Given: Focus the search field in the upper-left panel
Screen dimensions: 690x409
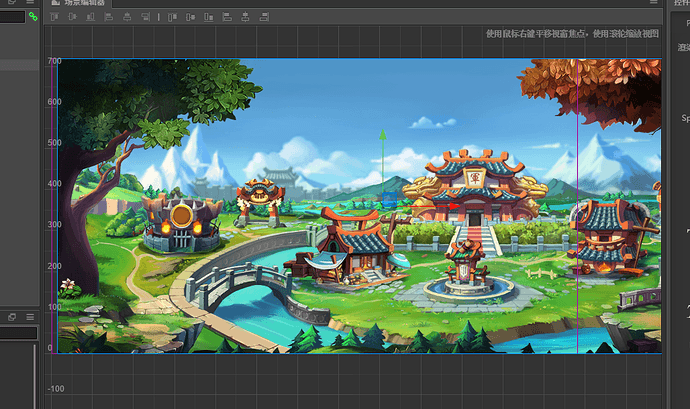Looking at the screenshot, I should [x=12, y=17].
